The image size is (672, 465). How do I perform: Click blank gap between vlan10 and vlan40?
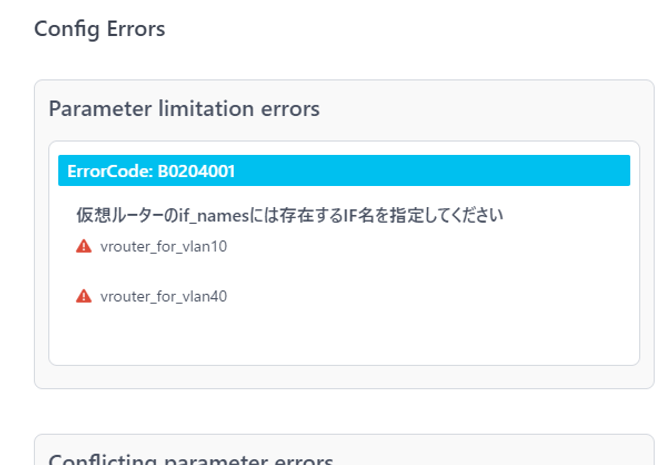[x=344, y=271]
